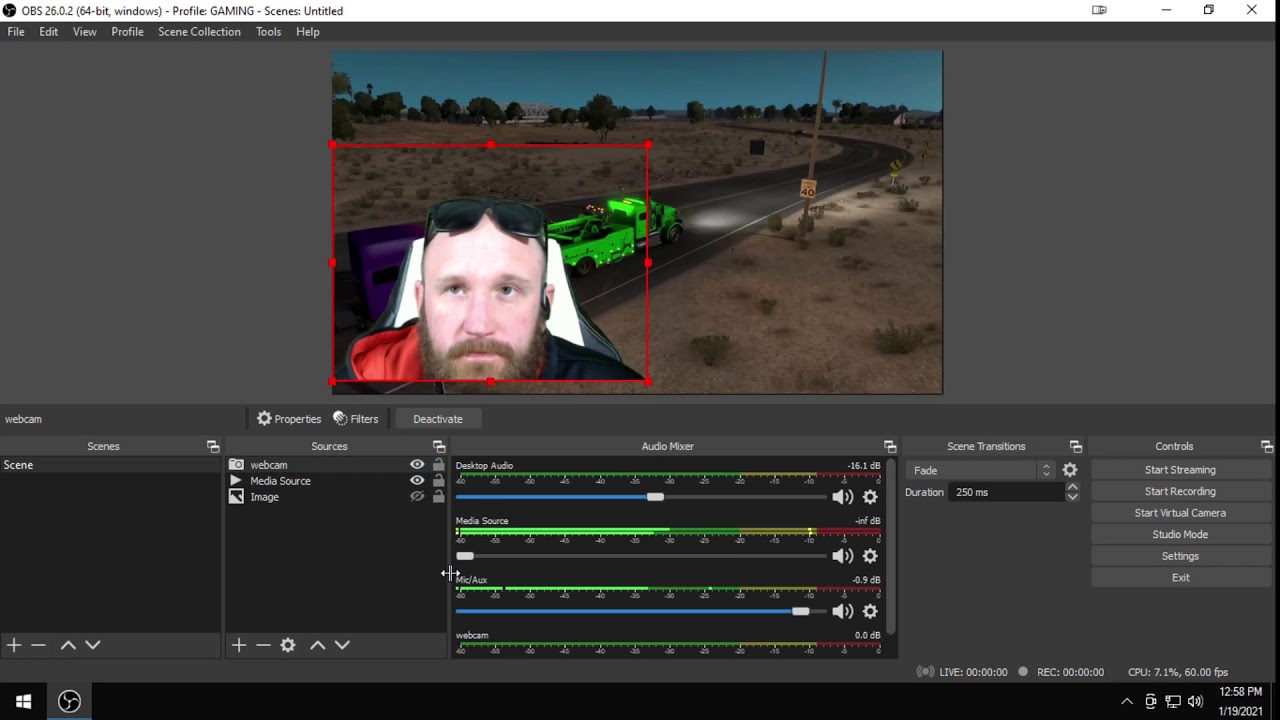Viewport: 1280px width, 720px height.
Task: Click Media Source volume slider handle
Action: (x=465, y=556)
